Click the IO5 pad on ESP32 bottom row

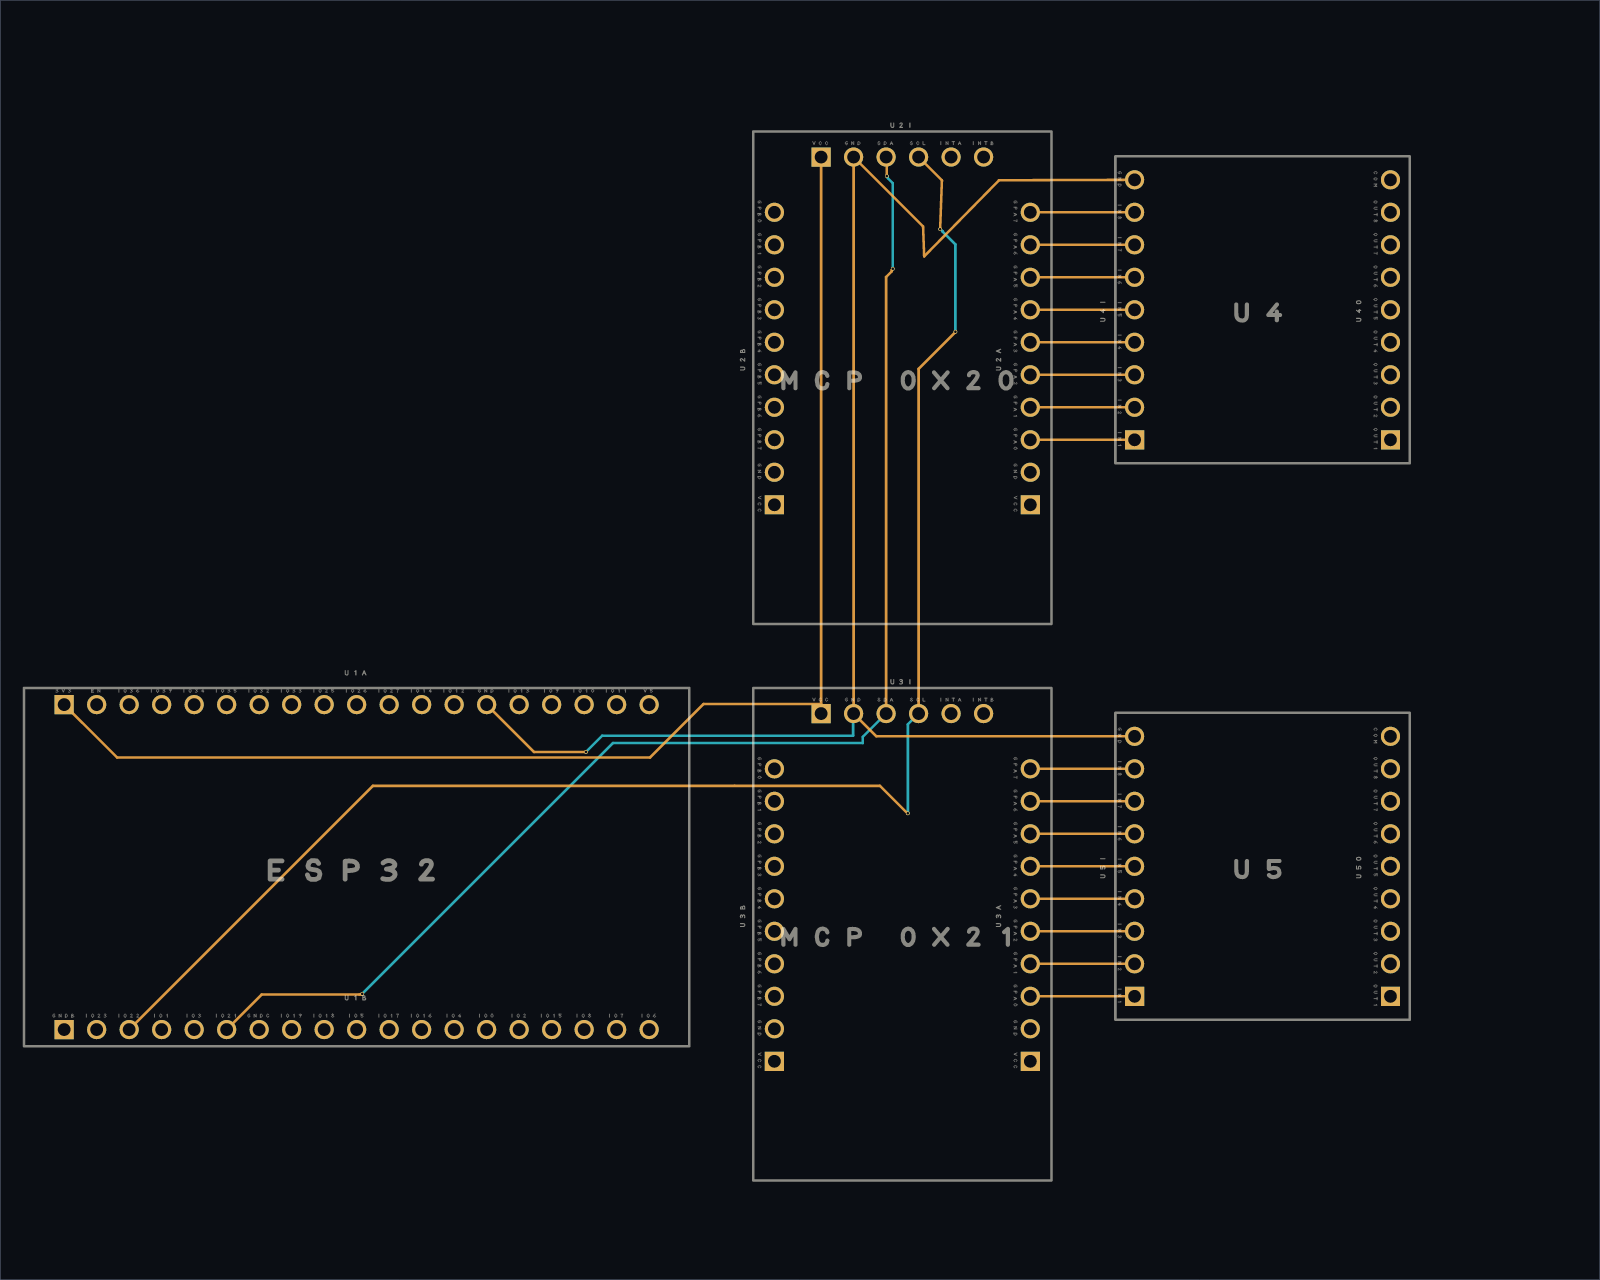pyautogui.click(x=357, y=1029)
